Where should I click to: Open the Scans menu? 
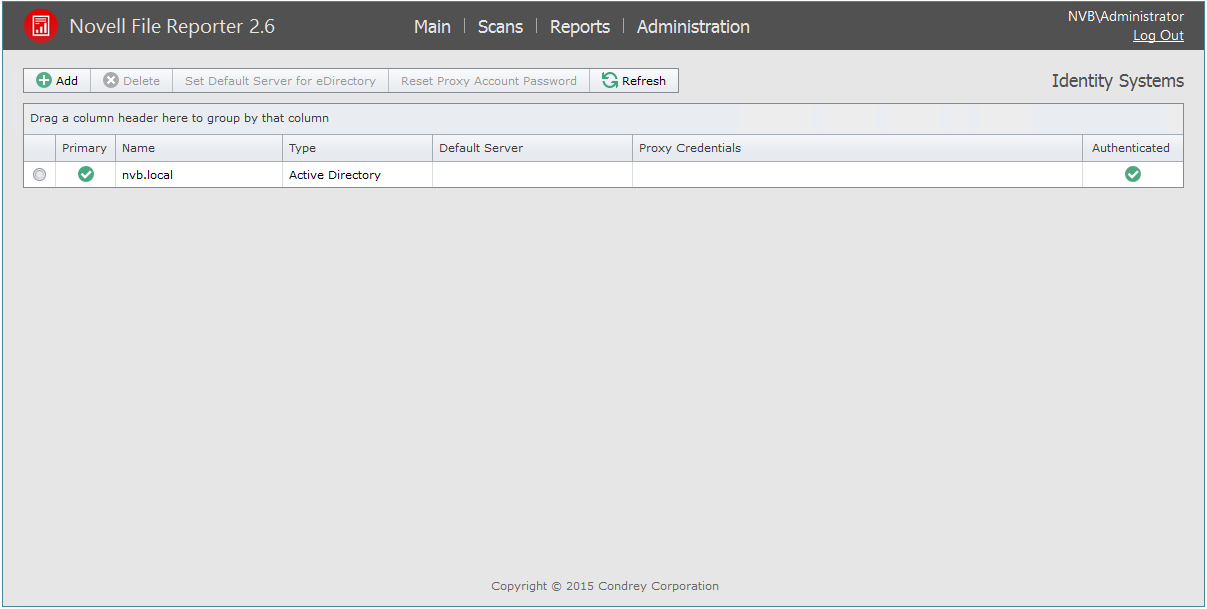pyautogui.click(x=500, y=27)
